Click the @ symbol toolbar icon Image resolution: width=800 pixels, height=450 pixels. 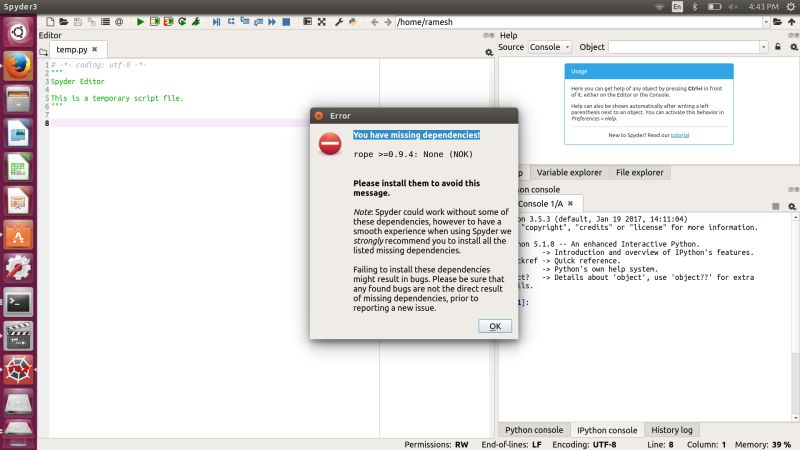pyautogui.click(x=119, y=22)
